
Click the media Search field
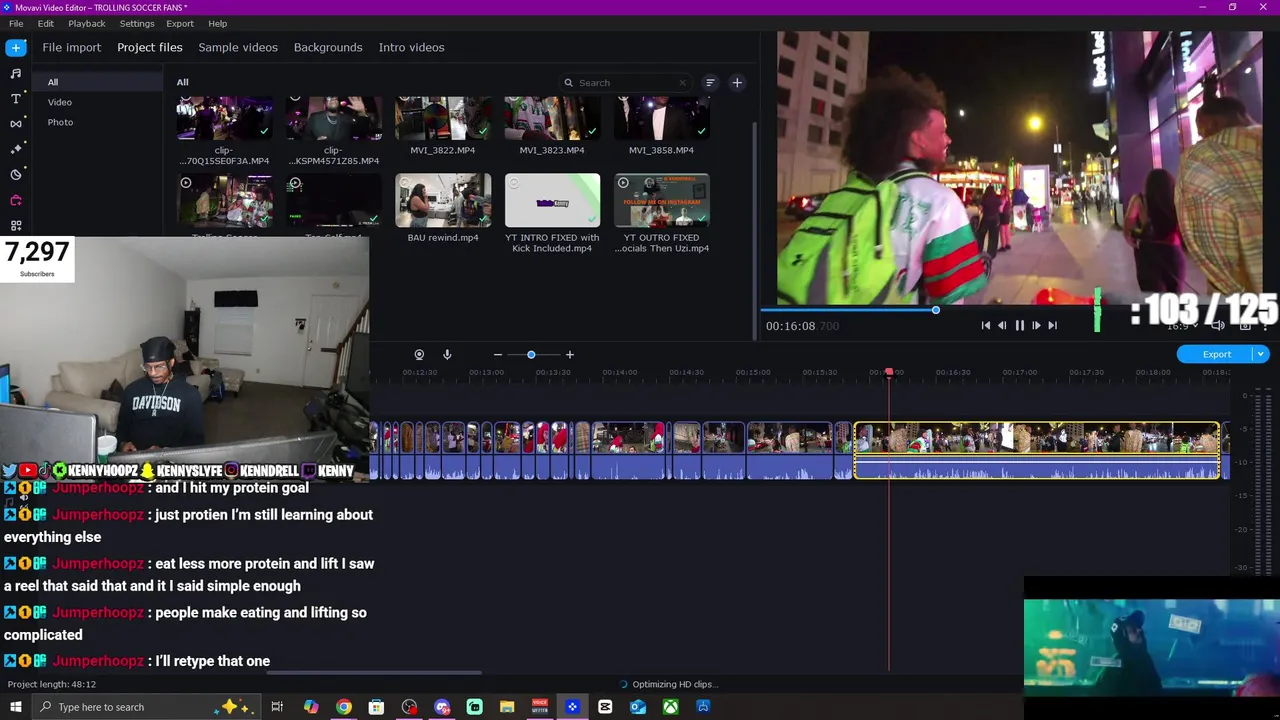coord(625,83)
